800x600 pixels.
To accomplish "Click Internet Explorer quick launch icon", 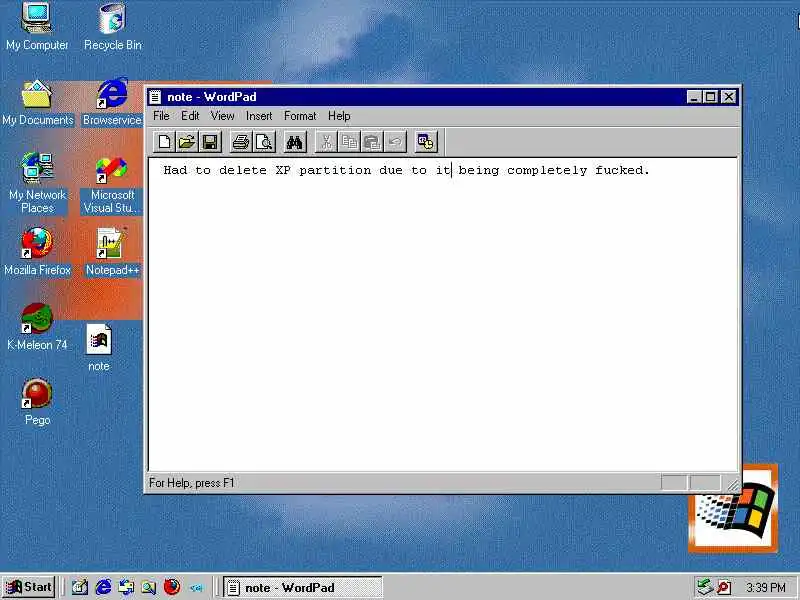I will (104, 587).
